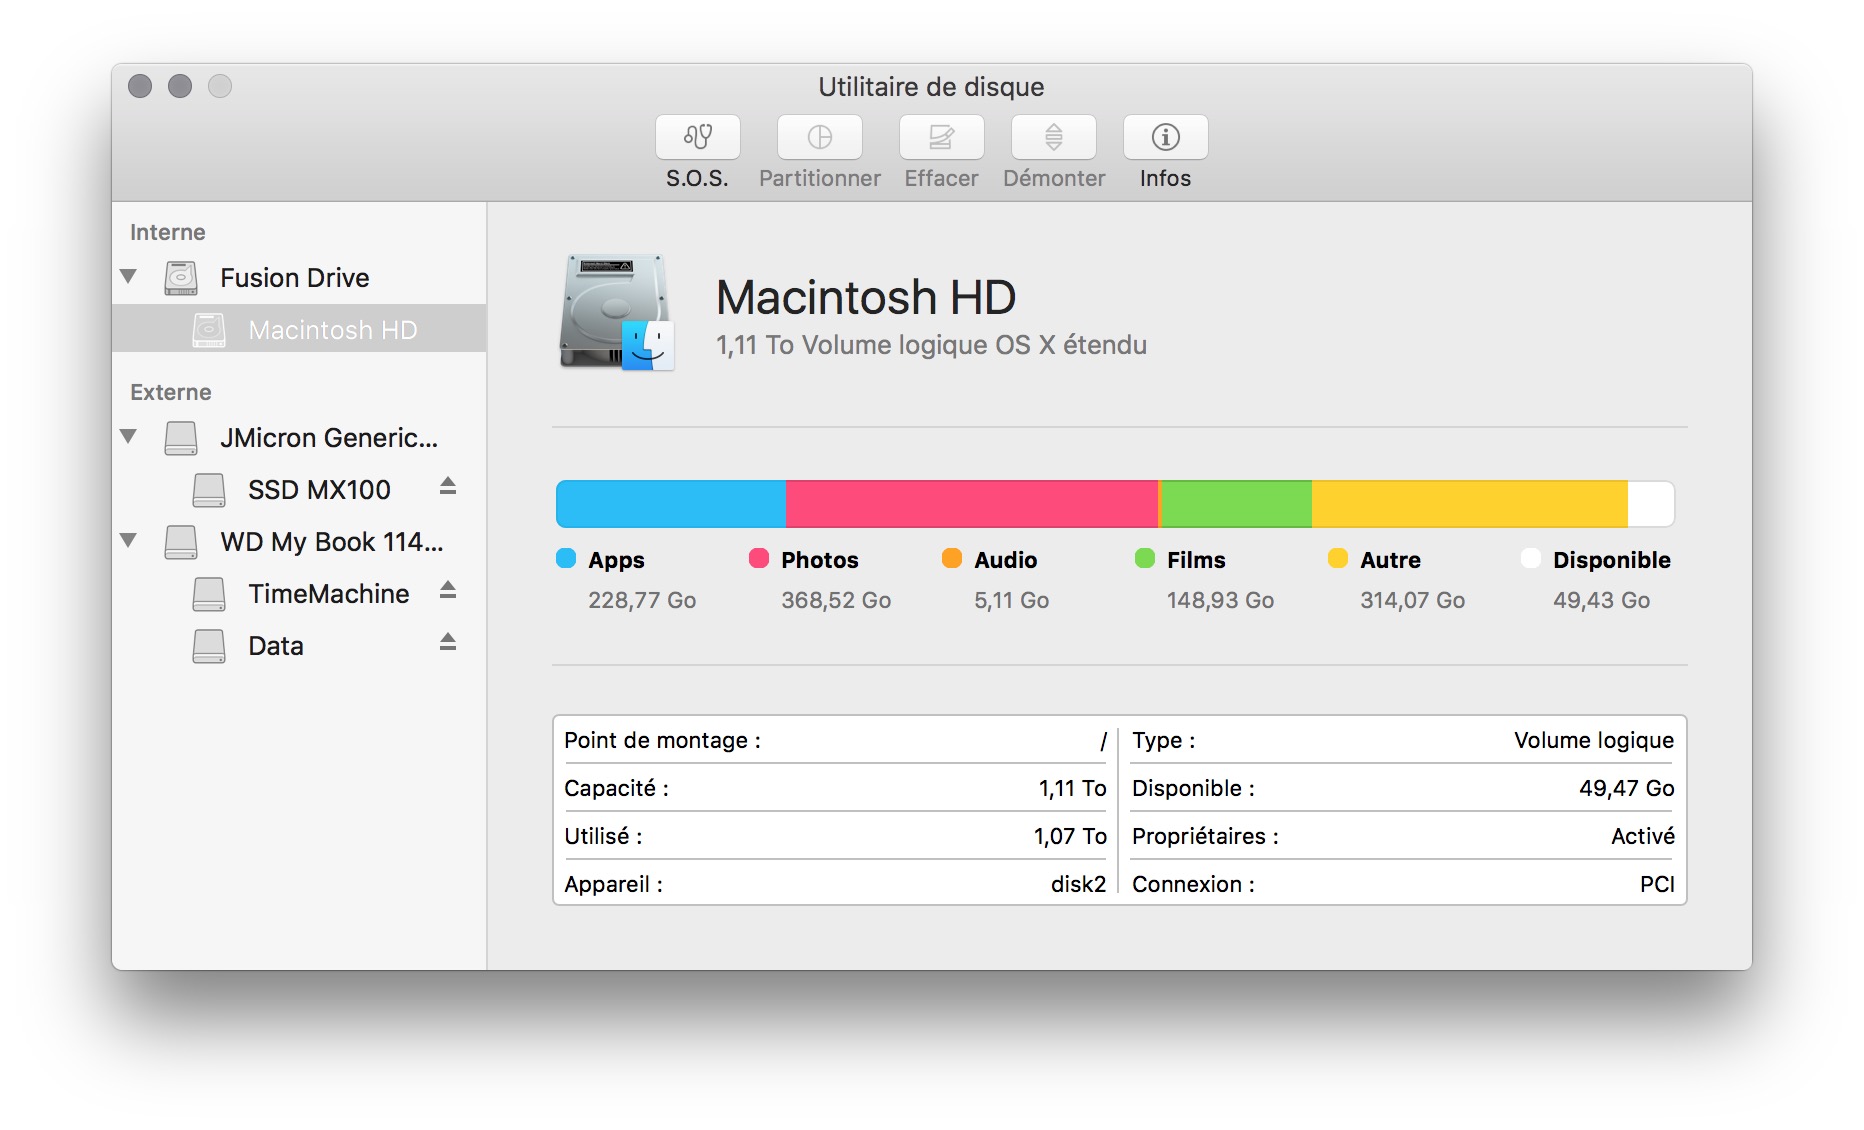Click the JMicron Generic drive icon
The image size is (1864, 1130).
[x=181, y=438]
